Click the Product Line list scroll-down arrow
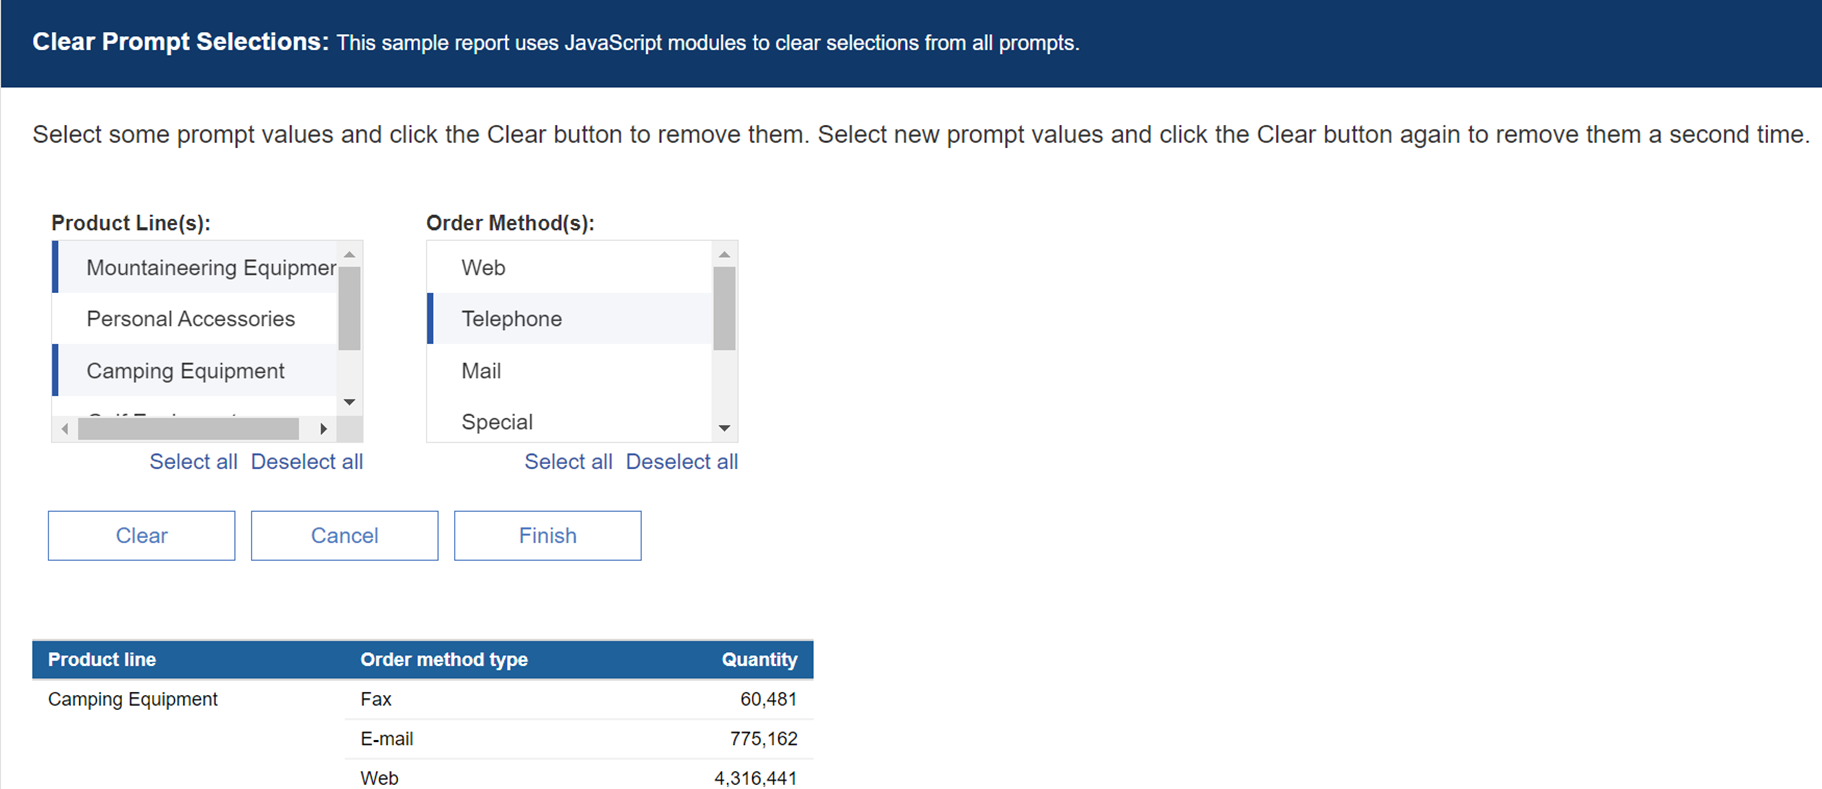The width and height of the screenshot is (1822, 789). [x=349, y=402]
